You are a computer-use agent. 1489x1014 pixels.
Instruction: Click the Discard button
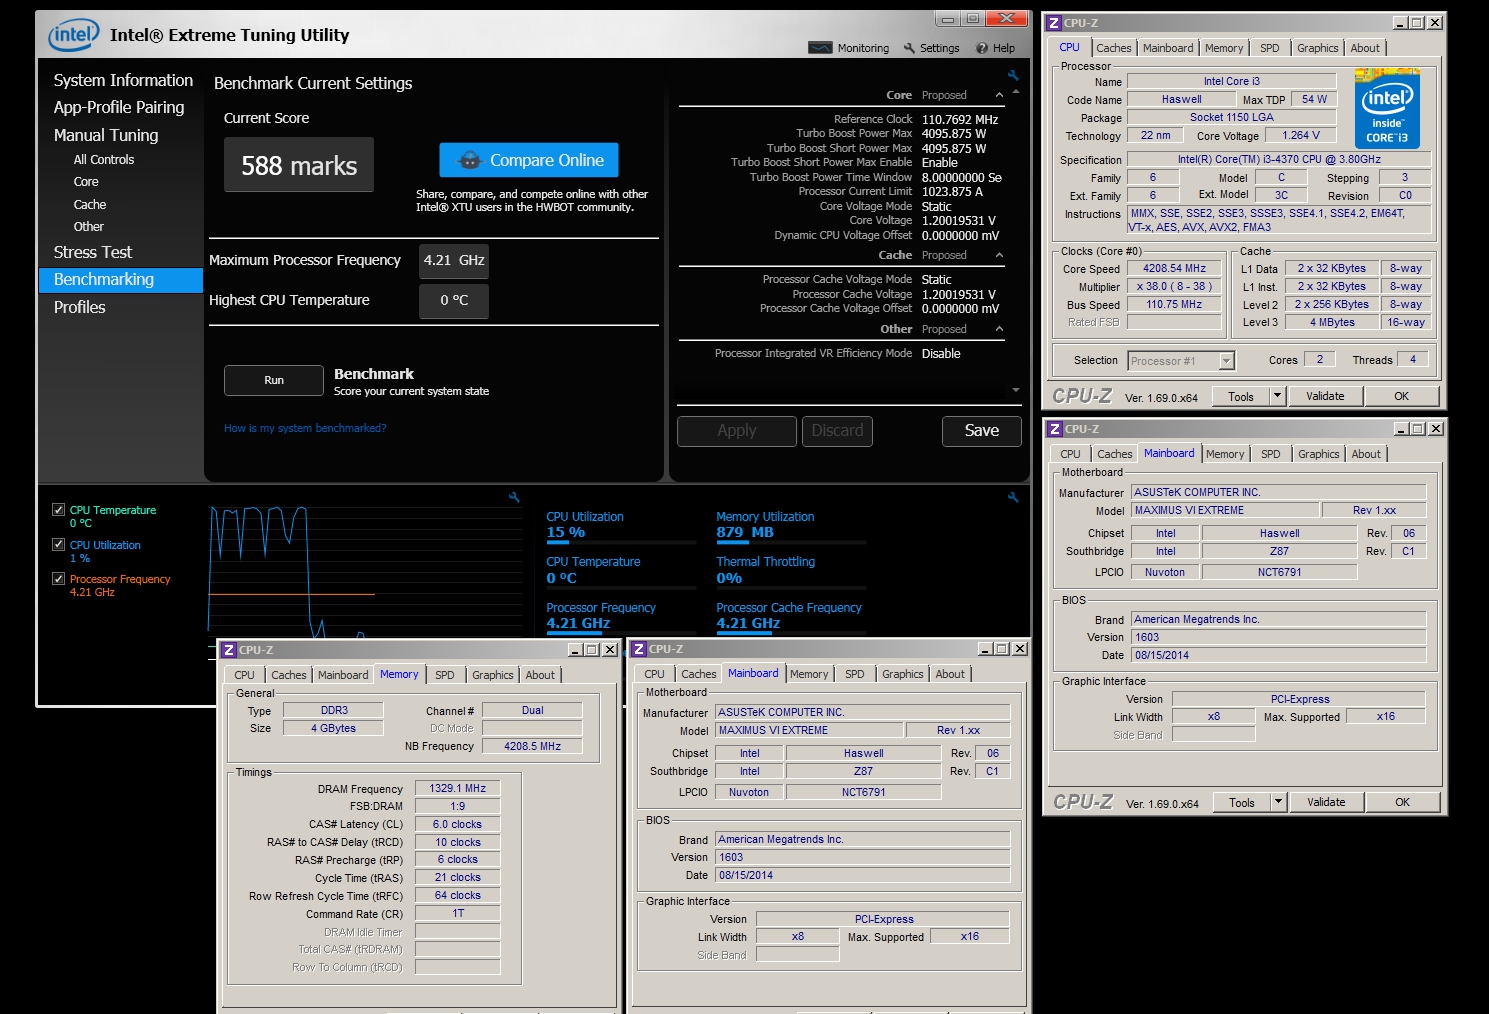[x=837, y=431]
